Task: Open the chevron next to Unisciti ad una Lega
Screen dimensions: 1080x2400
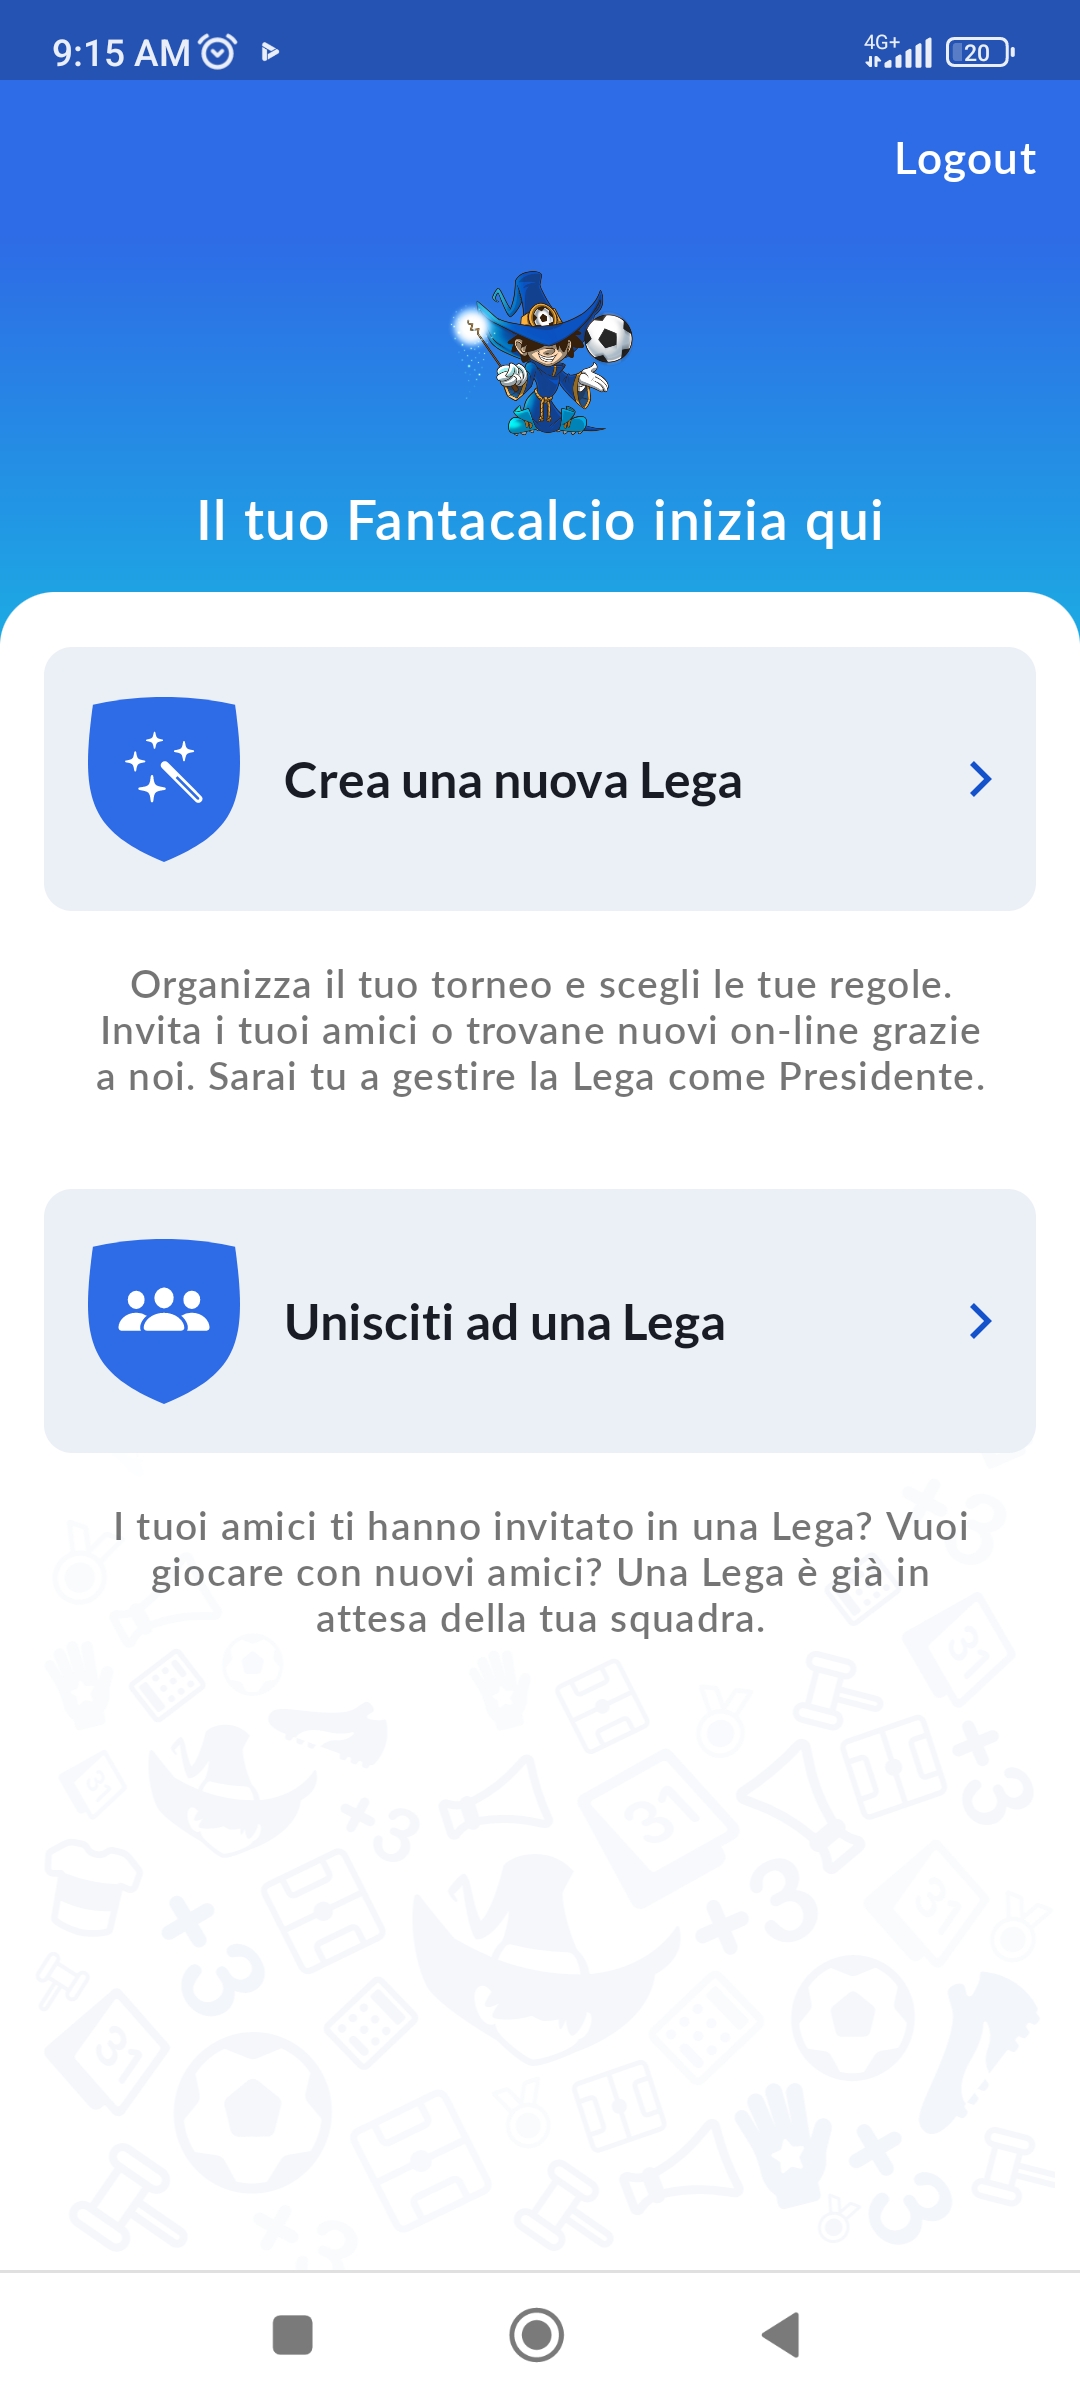Action: (x=981, y=1321)
